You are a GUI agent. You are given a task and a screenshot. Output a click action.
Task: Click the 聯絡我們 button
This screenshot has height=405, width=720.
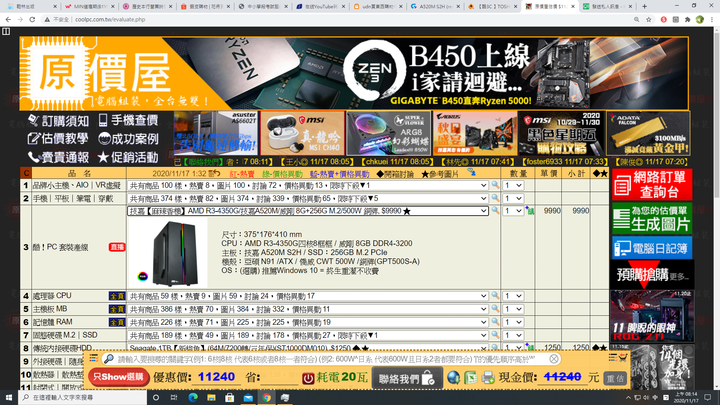coord(407,378)
